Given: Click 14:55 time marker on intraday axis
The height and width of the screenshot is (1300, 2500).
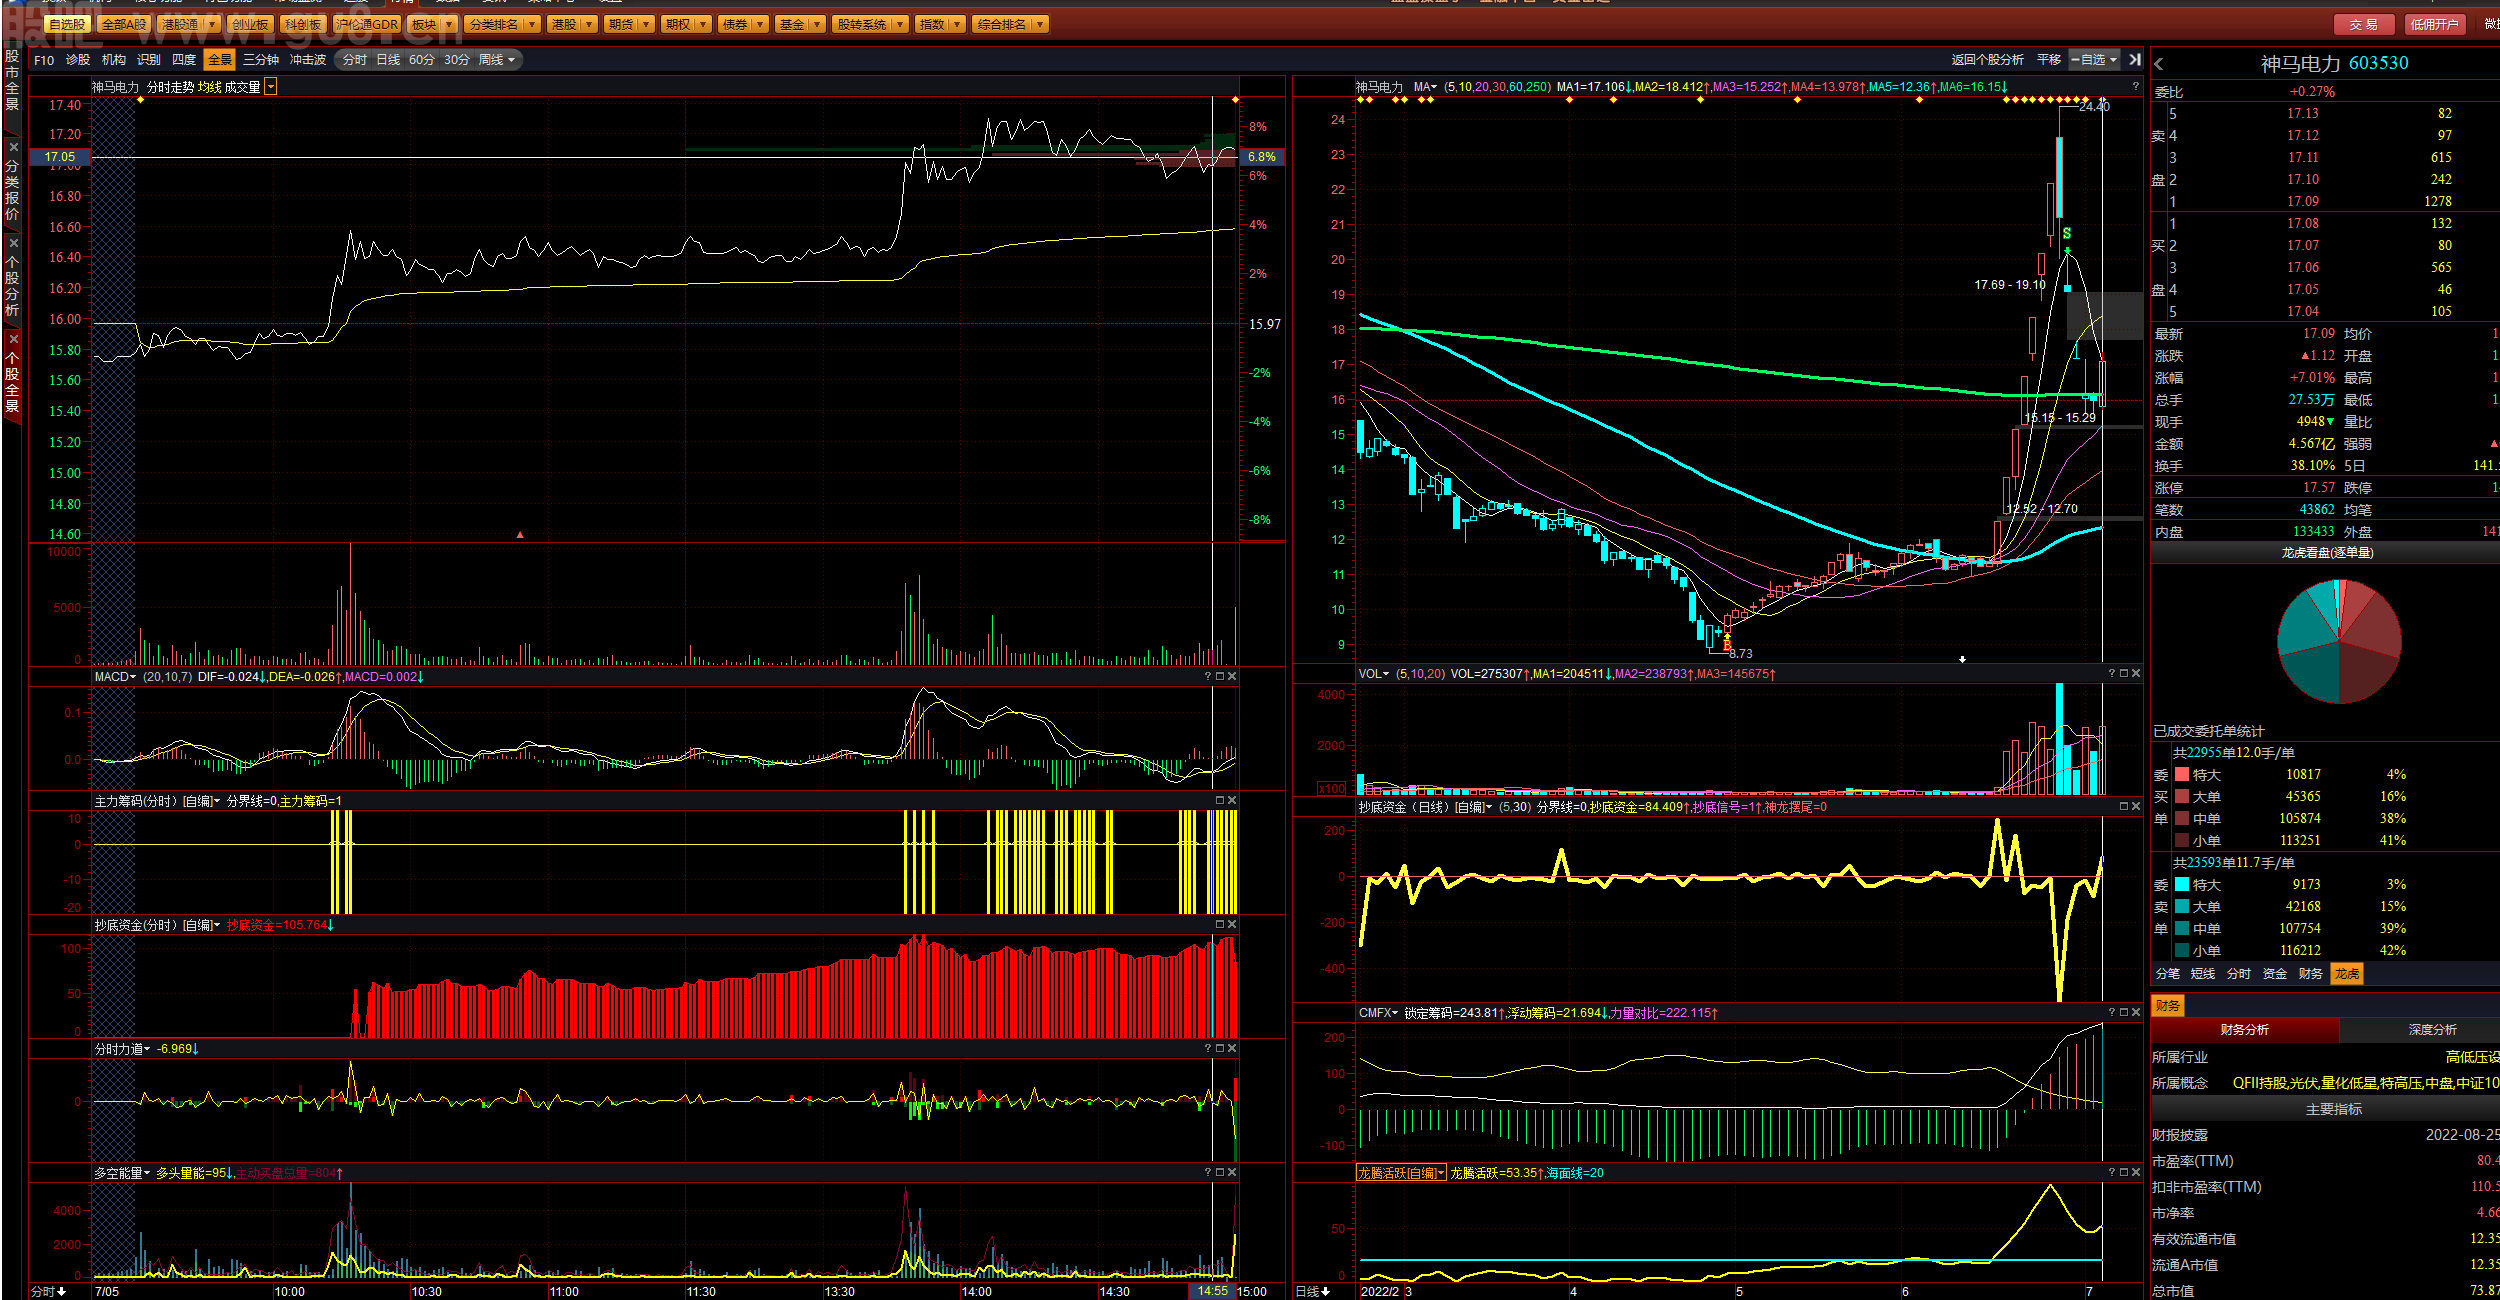Looking at the screenshot, I should pos(1212,1291).
